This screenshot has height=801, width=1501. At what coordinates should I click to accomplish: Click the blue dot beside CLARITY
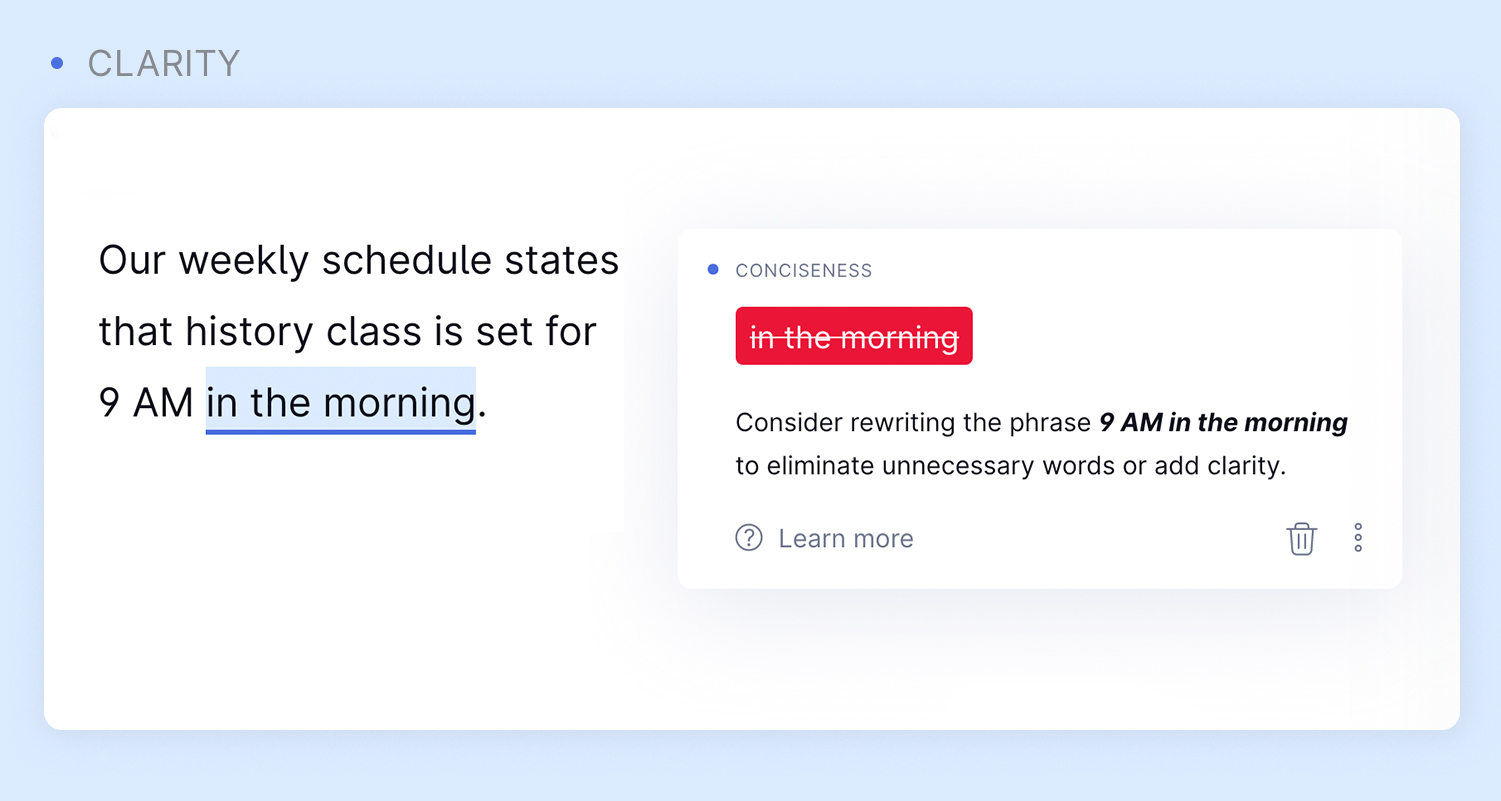[x=57, y=63]
